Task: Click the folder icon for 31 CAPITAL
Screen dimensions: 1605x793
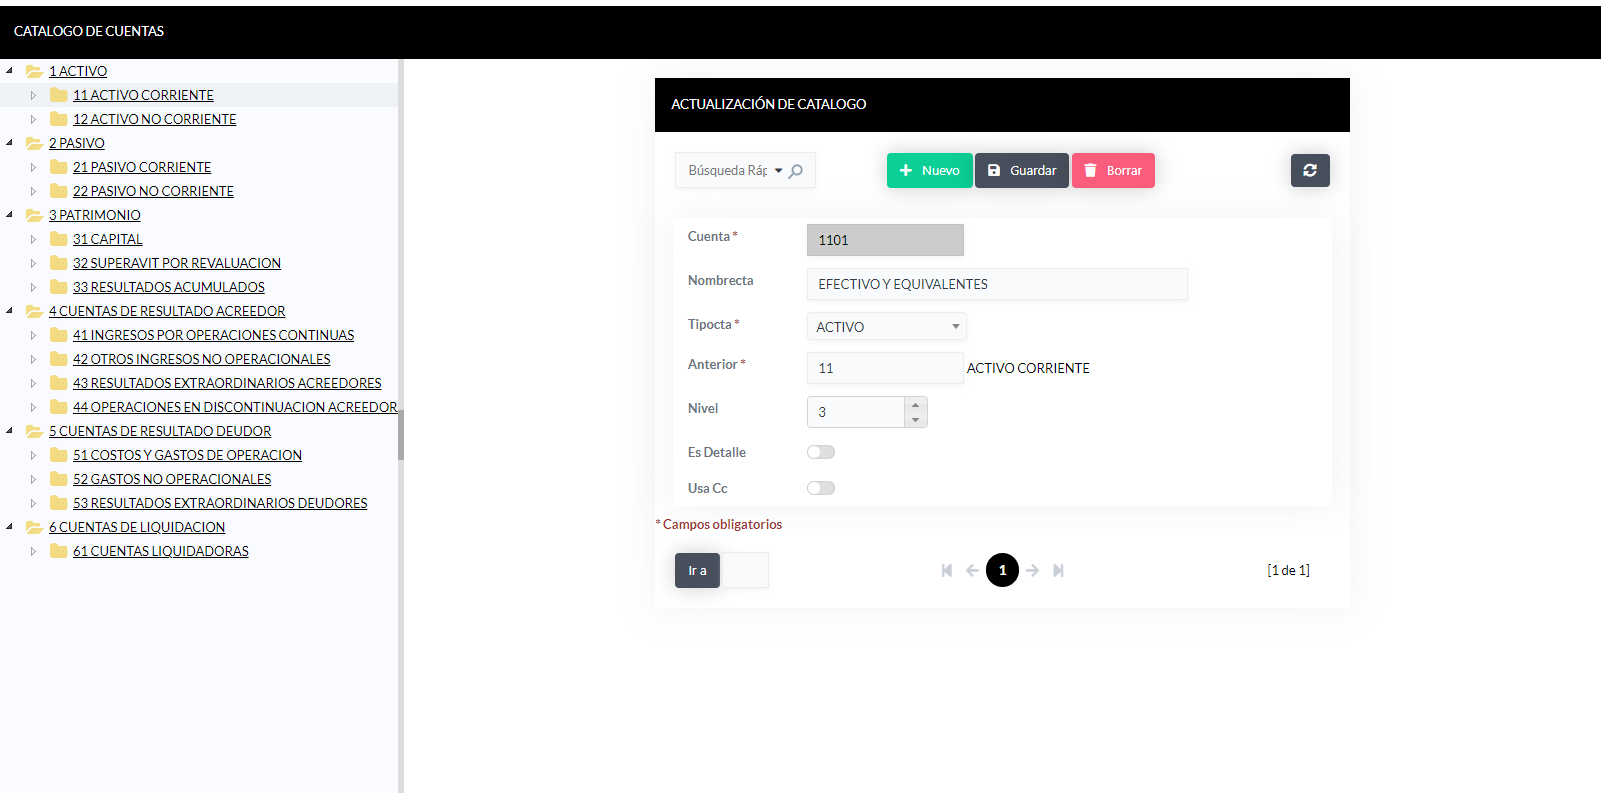Action: [59, 239]
